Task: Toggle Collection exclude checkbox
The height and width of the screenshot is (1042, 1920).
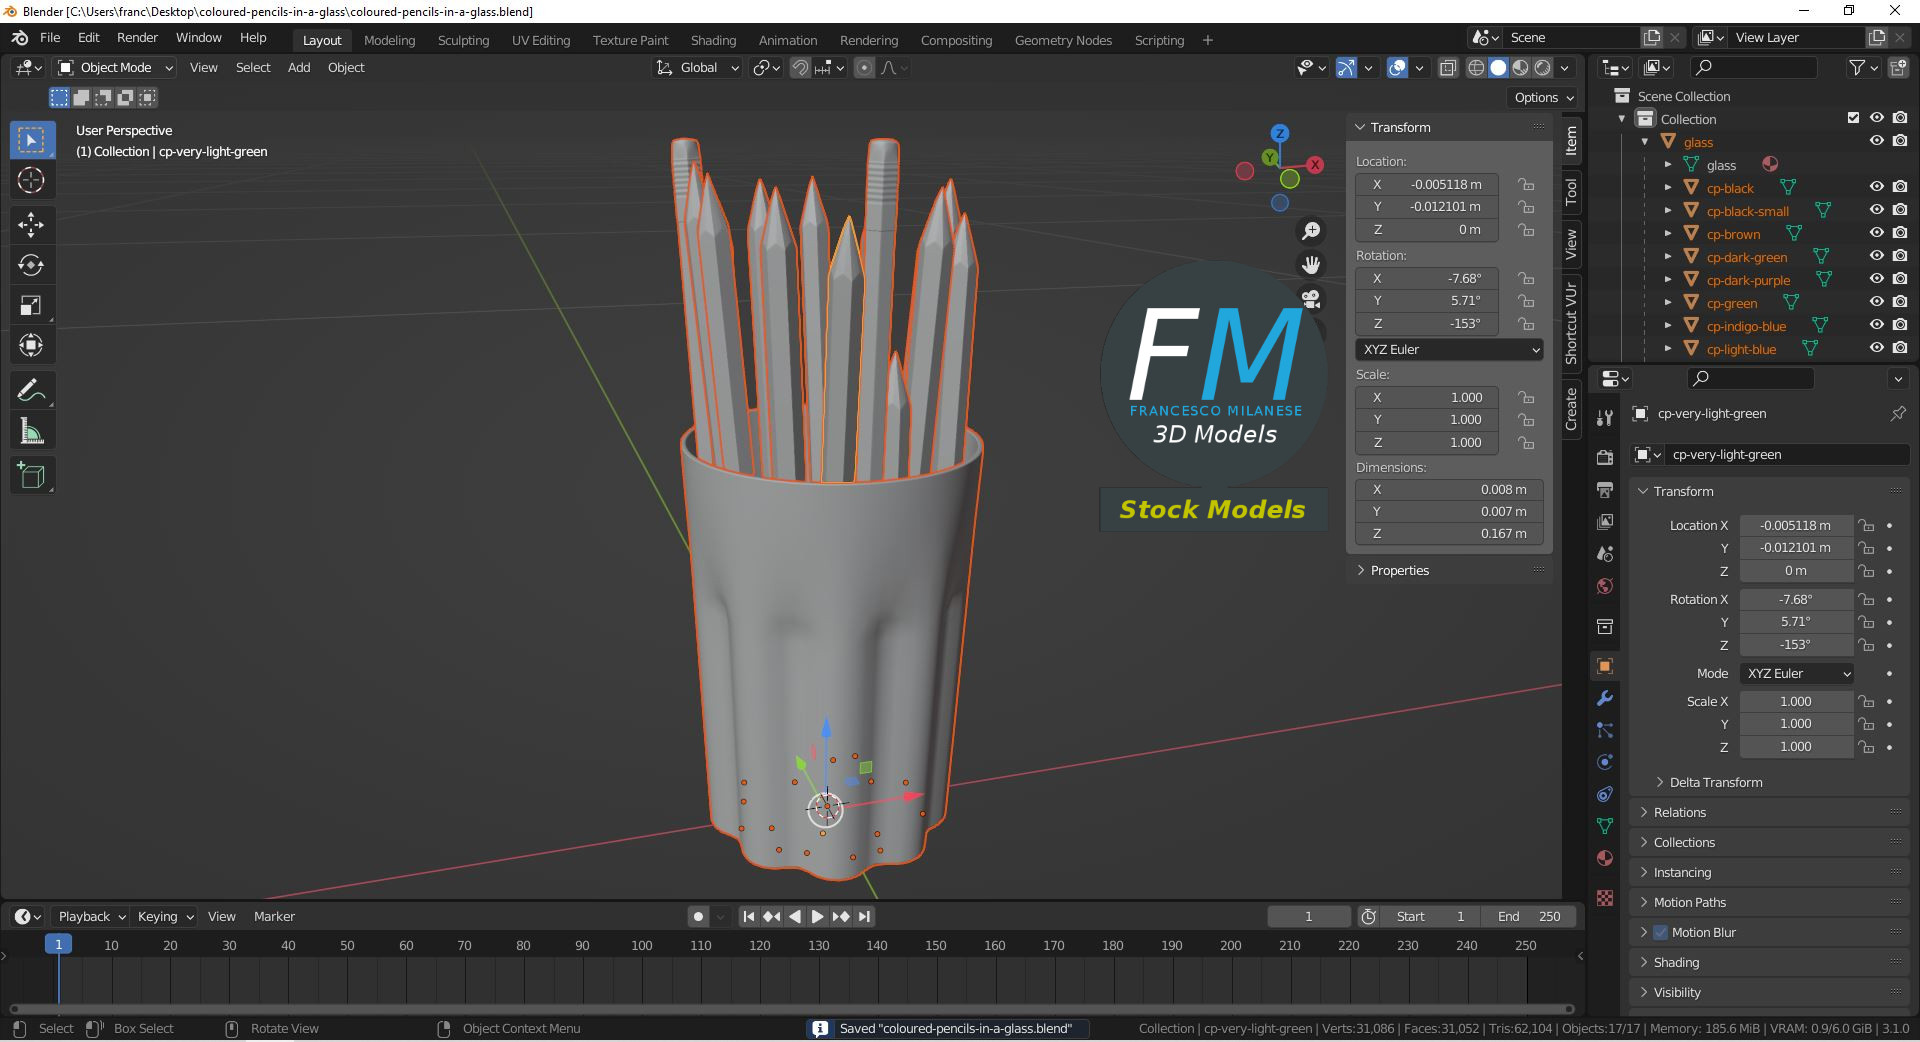Action: (1853, 118)
